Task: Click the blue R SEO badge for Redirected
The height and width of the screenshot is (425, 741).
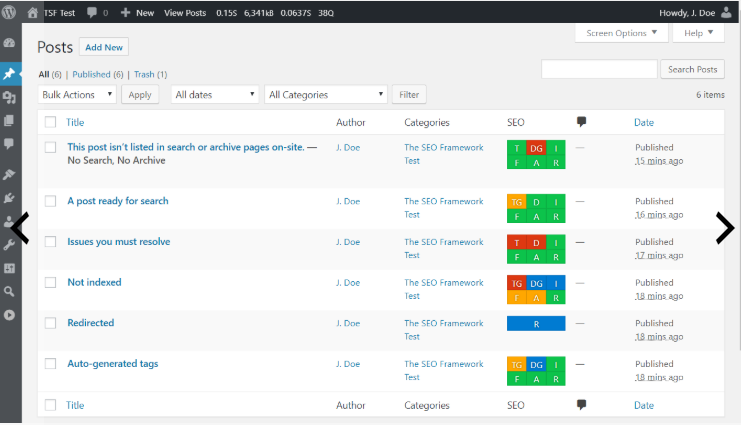Action: (536, 324)
